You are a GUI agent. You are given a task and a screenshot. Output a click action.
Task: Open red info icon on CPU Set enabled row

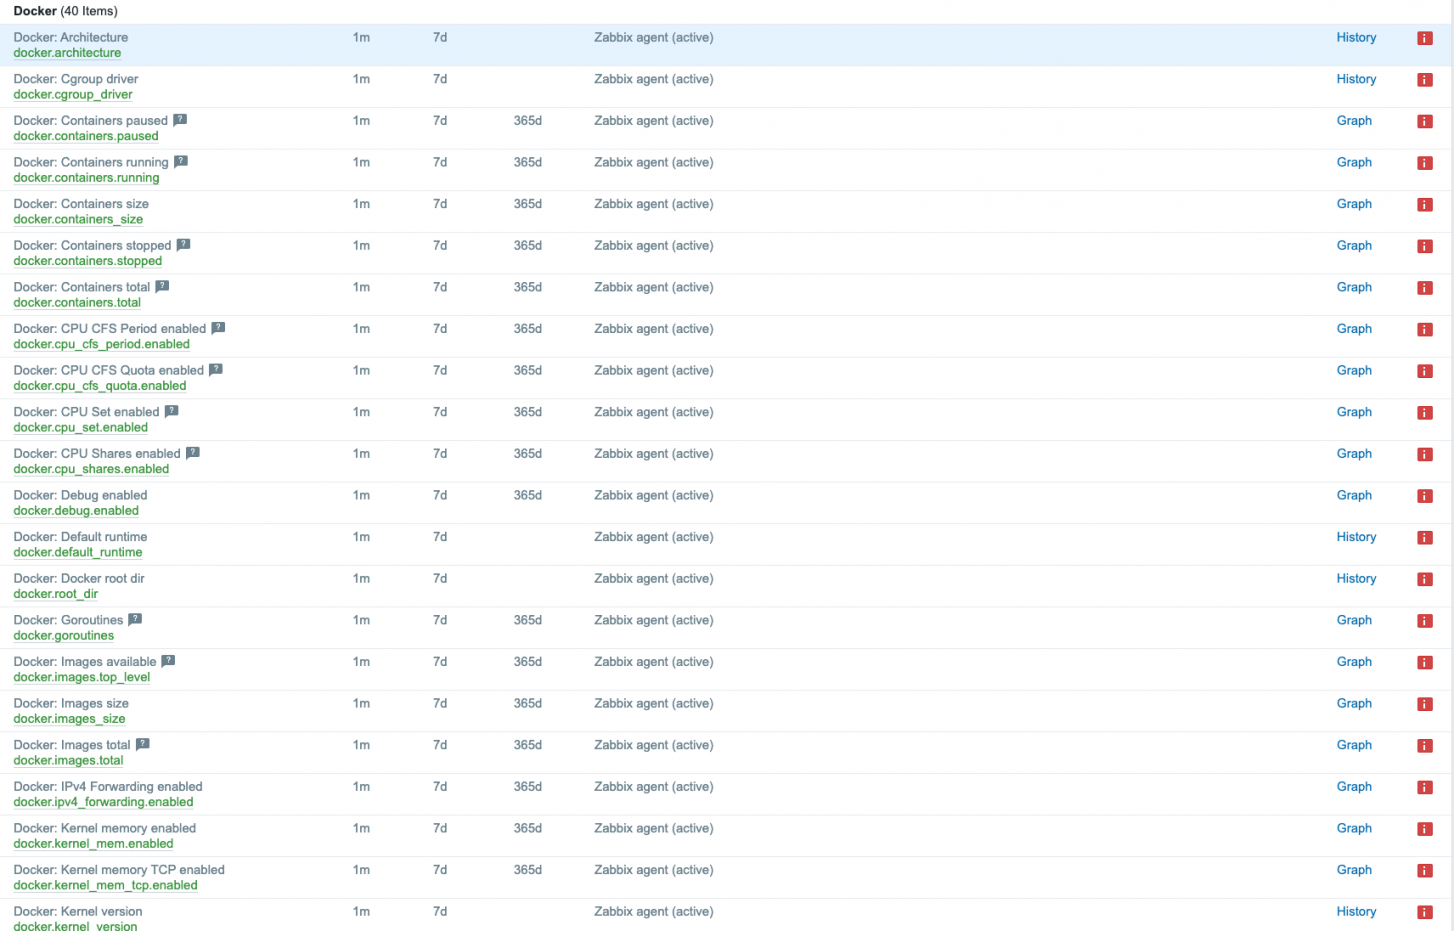click(1425, 413)
